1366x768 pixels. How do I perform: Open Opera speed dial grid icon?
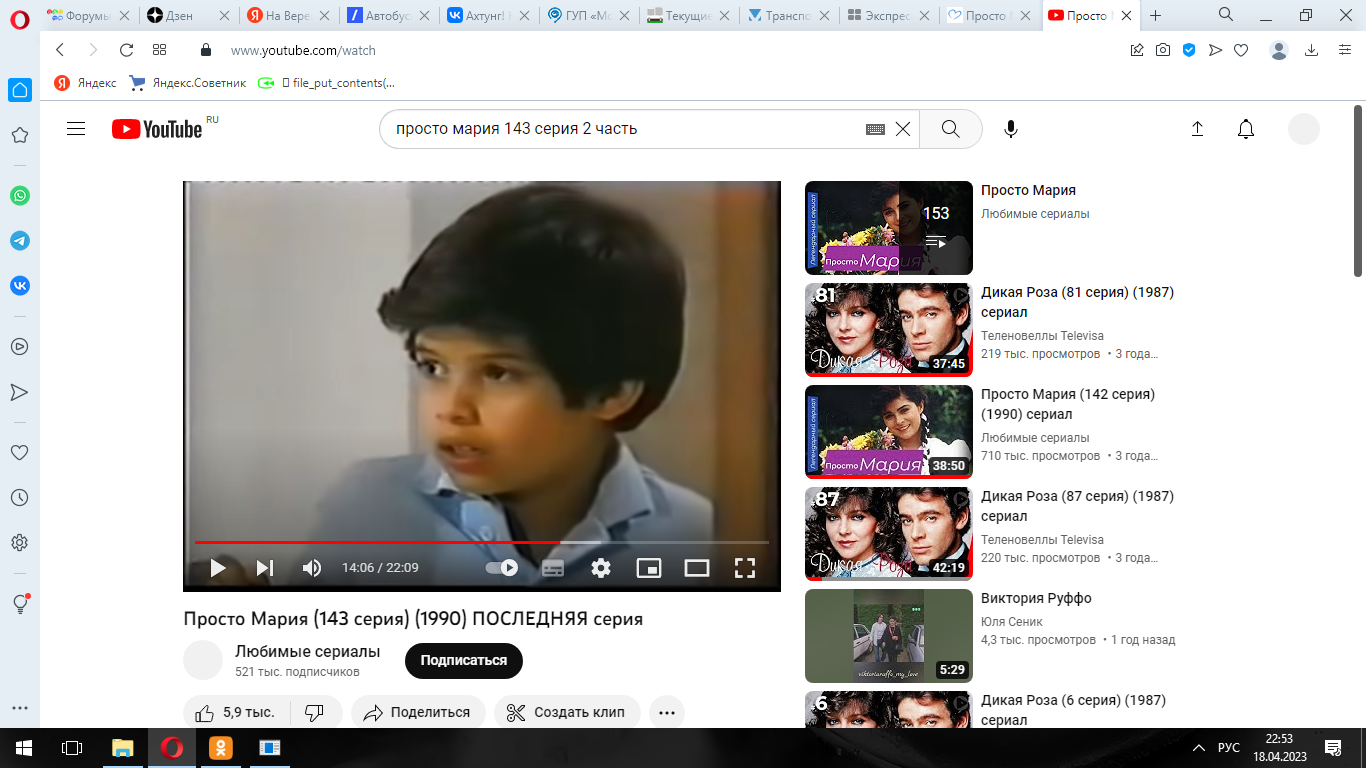pyautogui.click(x=160, y=50)
